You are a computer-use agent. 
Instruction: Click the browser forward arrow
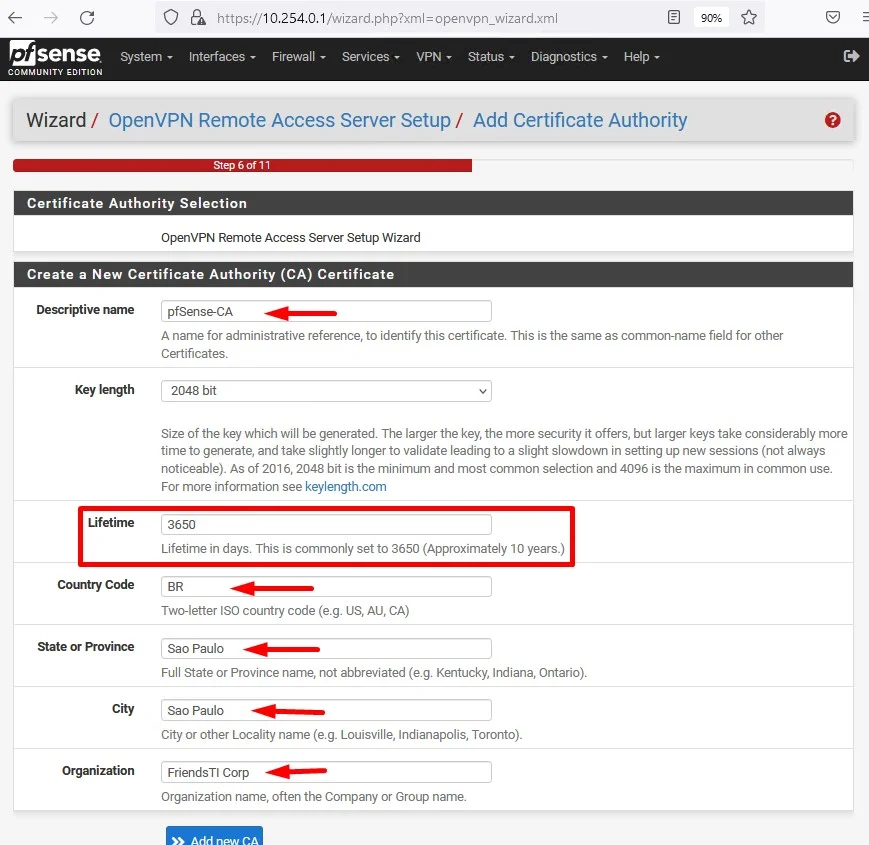click(51, 18)
